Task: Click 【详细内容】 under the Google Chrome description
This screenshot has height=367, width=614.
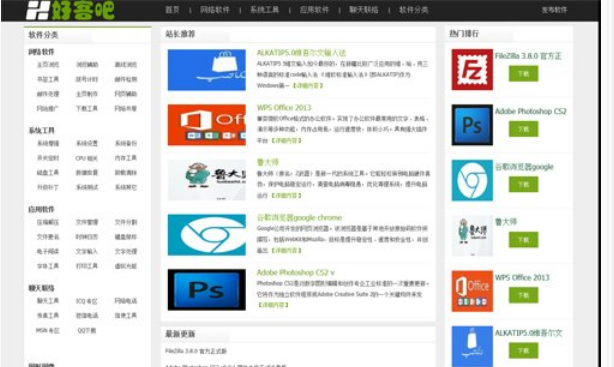Action: (286, 250)
